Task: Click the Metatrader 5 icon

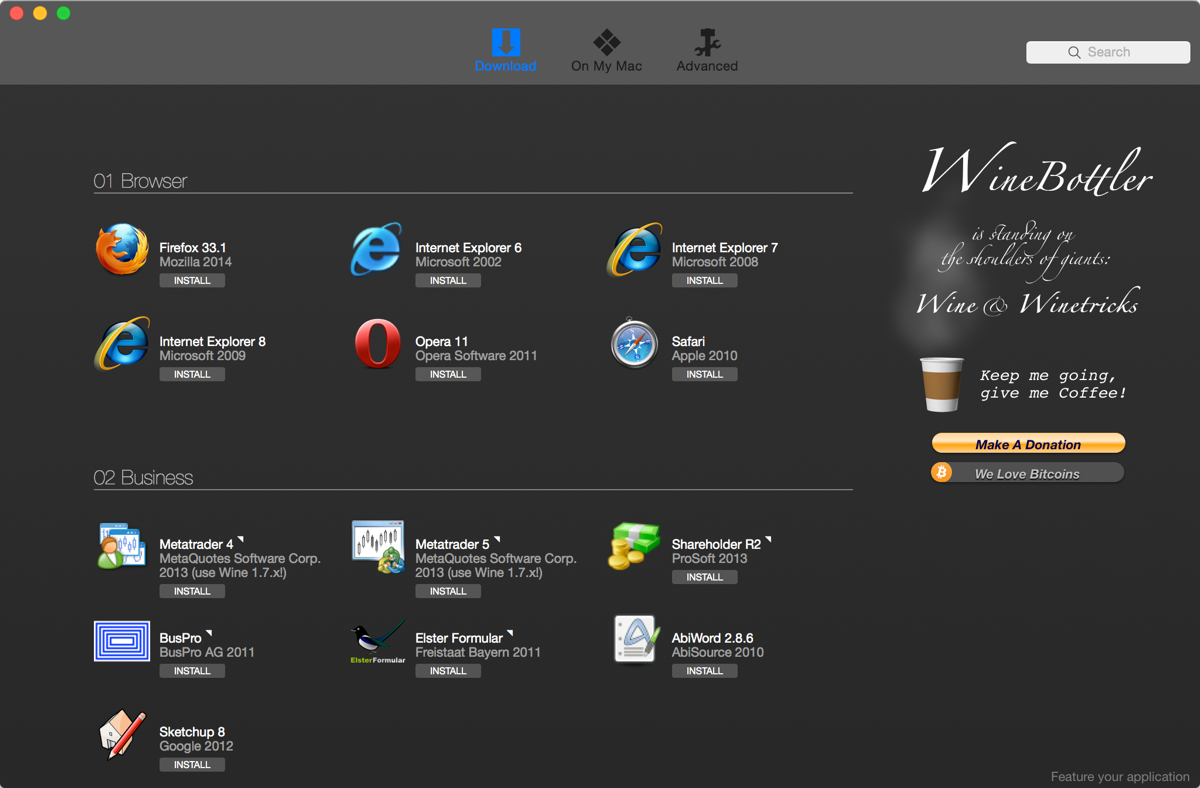Action: (378, 546)
